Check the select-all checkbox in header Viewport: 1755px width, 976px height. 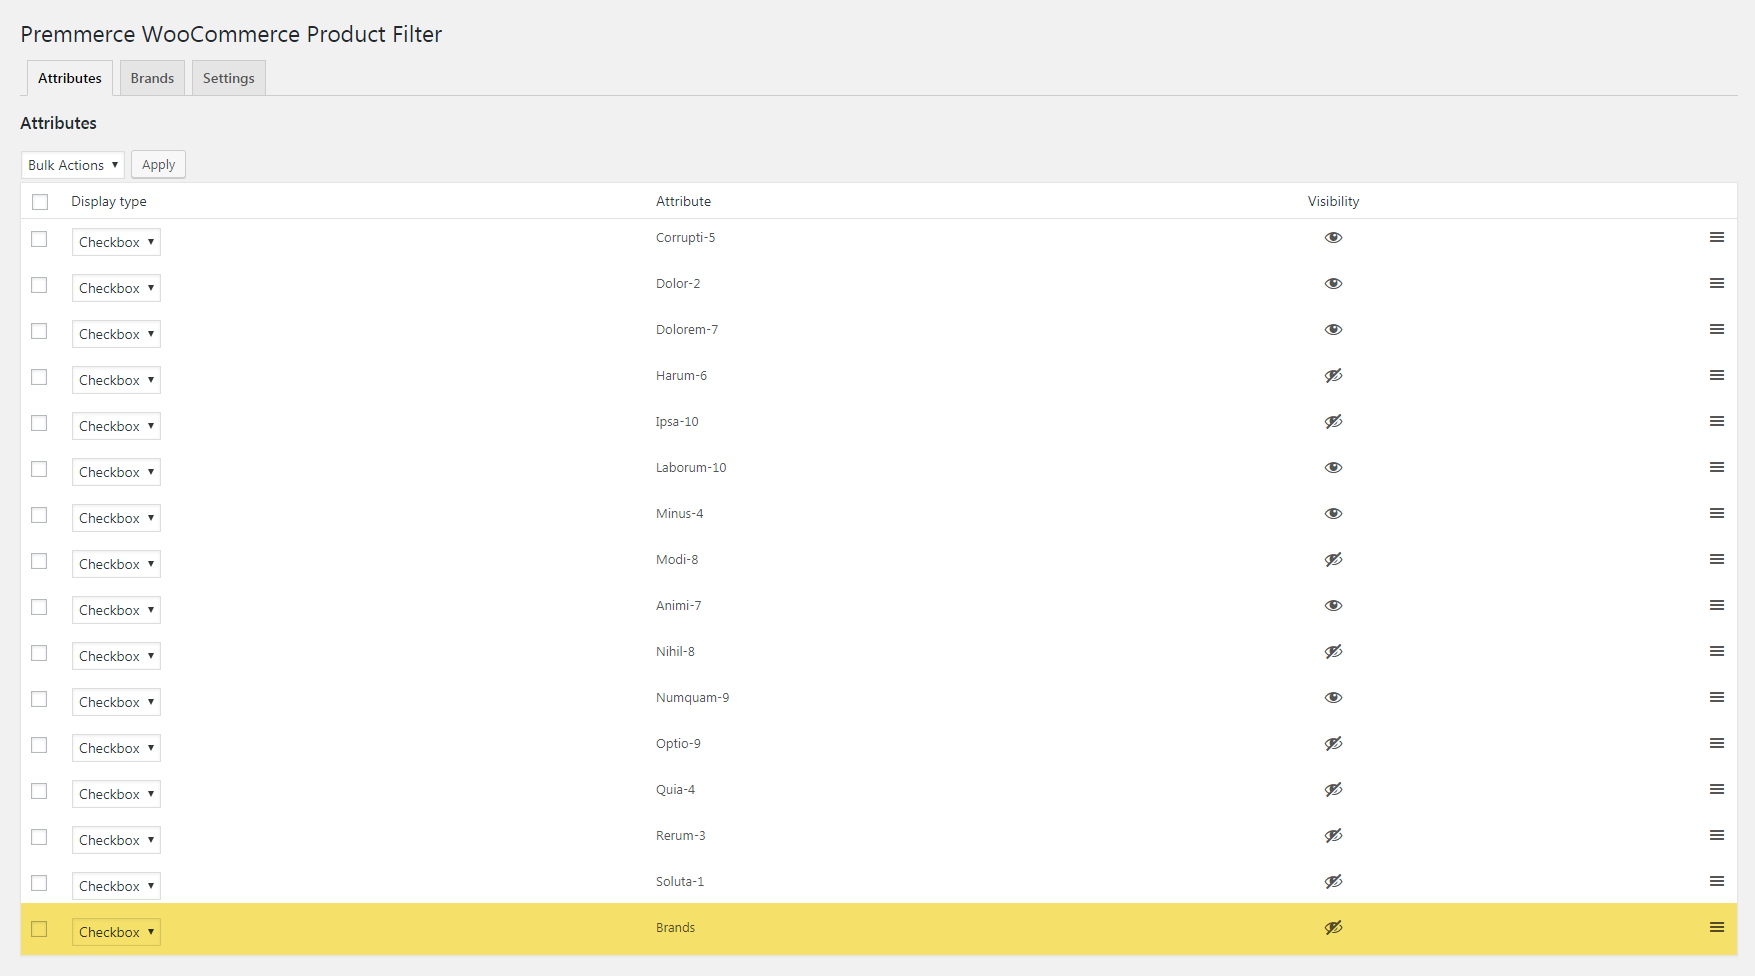pos(40,202)
